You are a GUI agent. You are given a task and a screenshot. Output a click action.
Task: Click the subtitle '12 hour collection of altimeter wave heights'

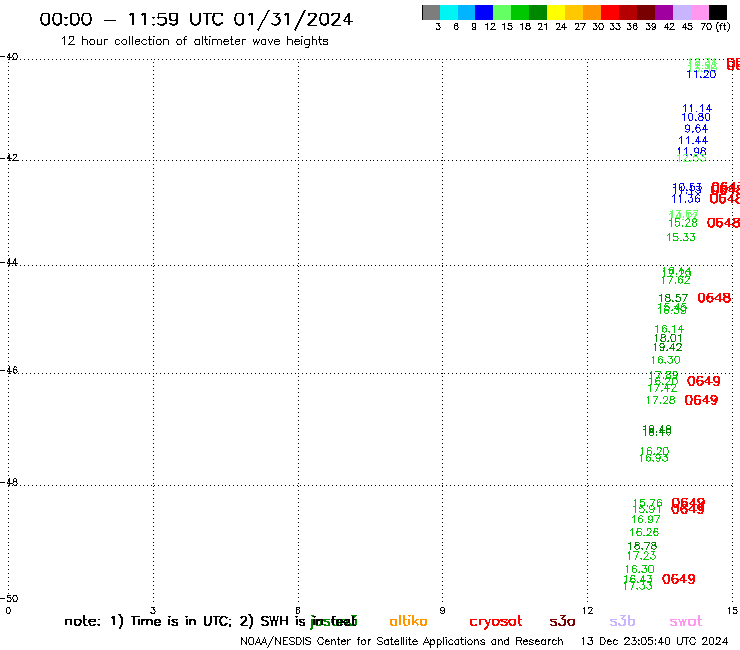pyautogui.click(x=194, y=41)
